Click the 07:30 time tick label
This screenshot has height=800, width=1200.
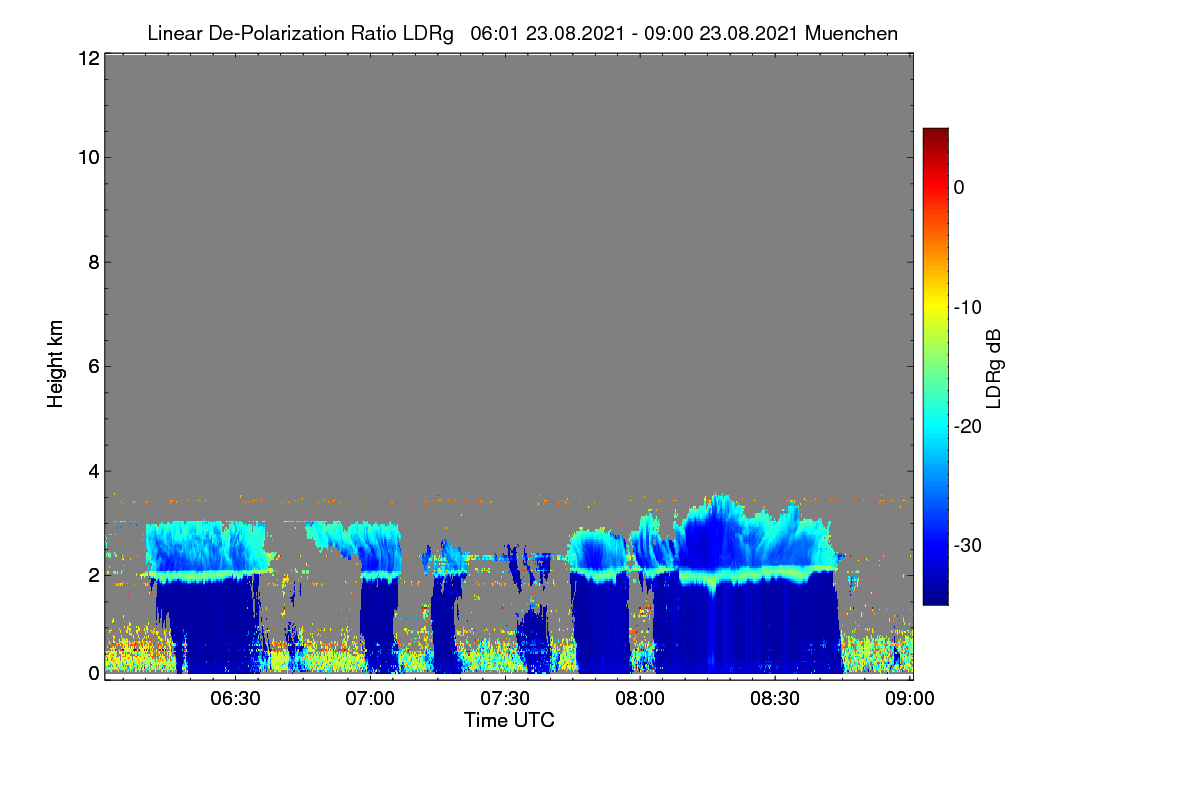pos(505,698)
